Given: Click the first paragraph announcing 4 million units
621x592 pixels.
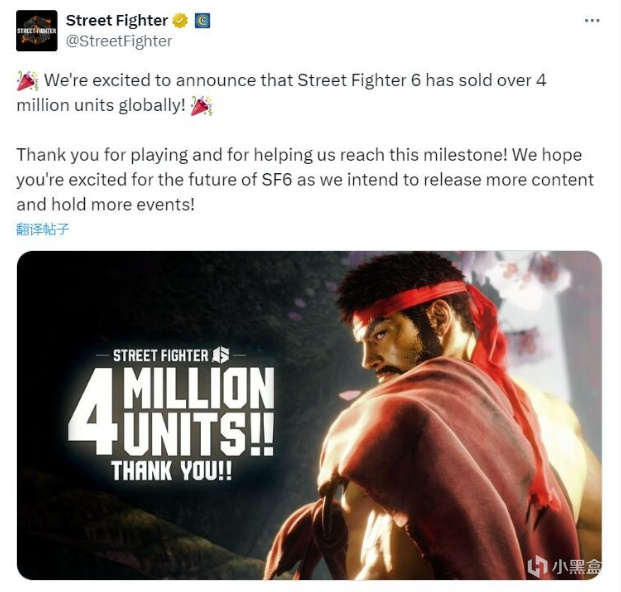Looking at the screenshot, I should (281, 93).
